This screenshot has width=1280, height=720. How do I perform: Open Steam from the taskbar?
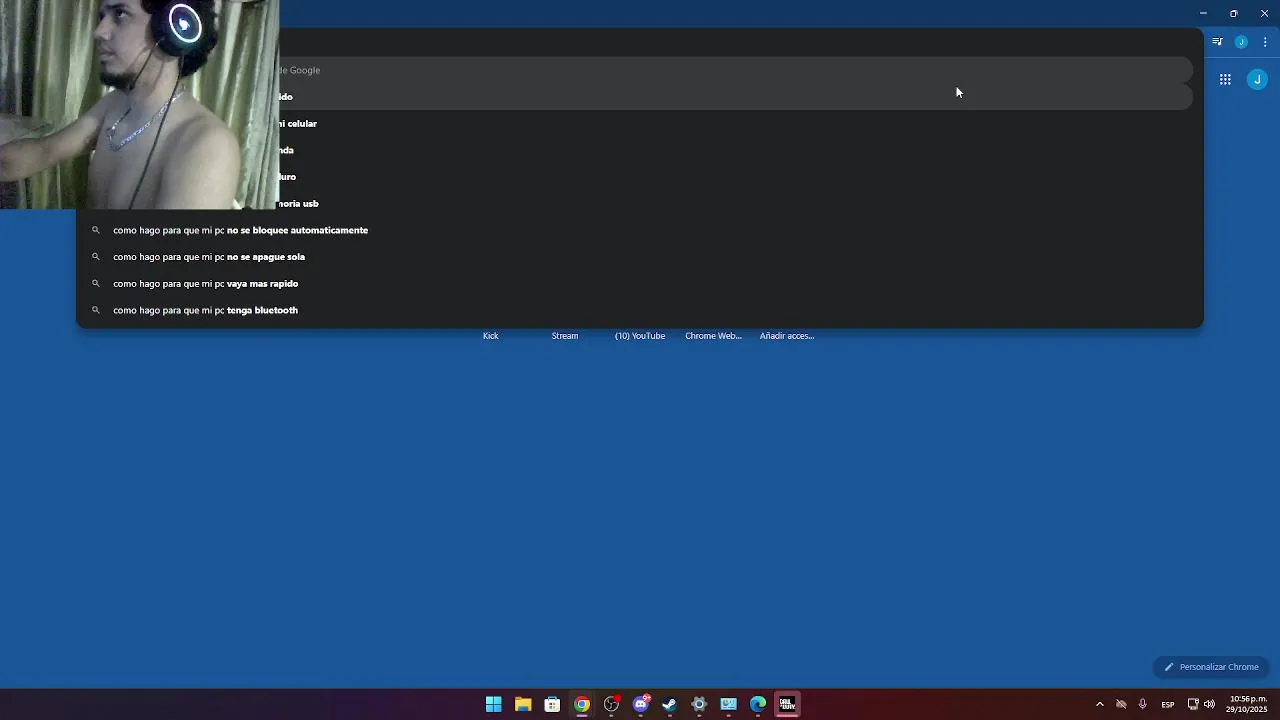pyautogui.click(x=670, y=704)
